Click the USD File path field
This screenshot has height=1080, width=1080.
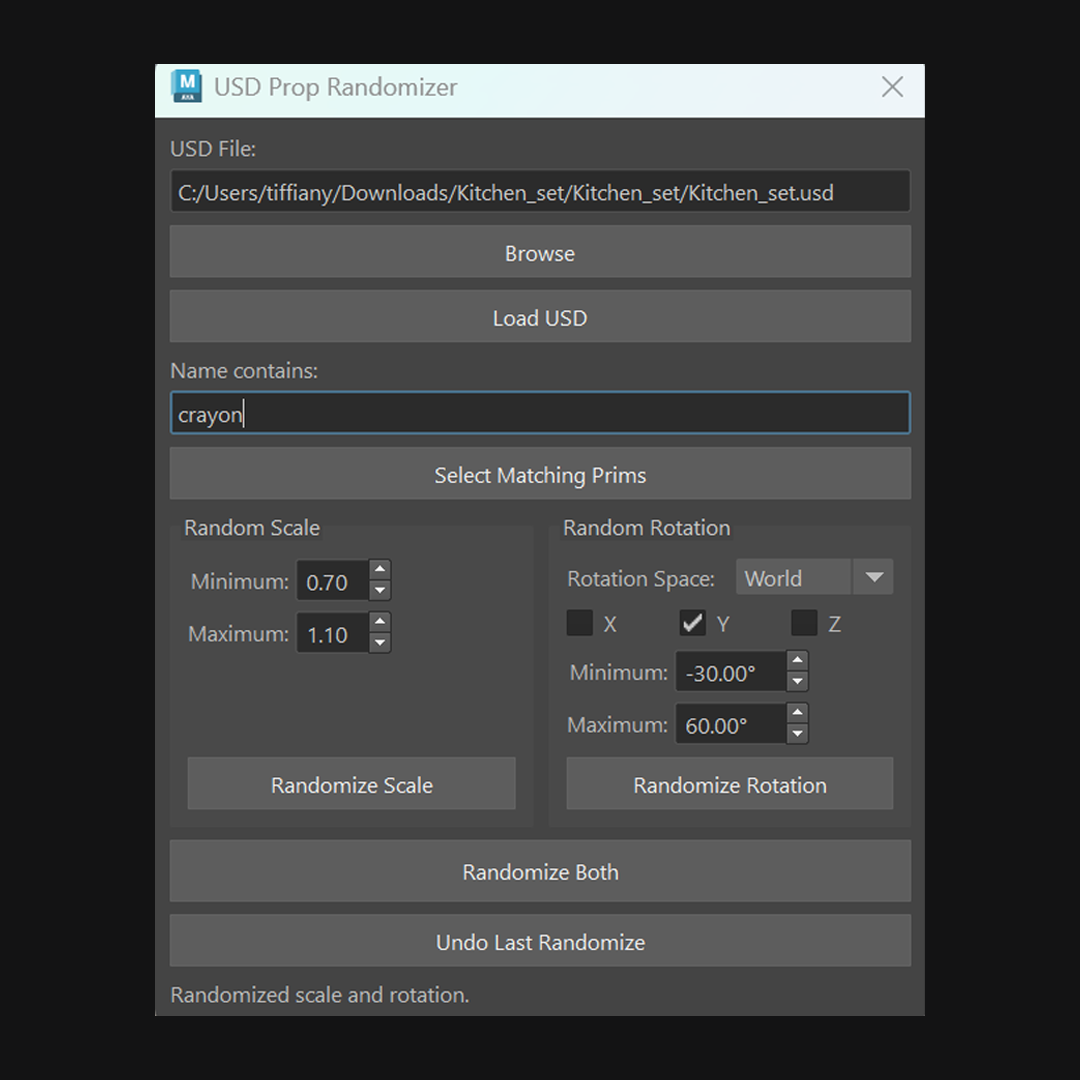pos(540,191)
